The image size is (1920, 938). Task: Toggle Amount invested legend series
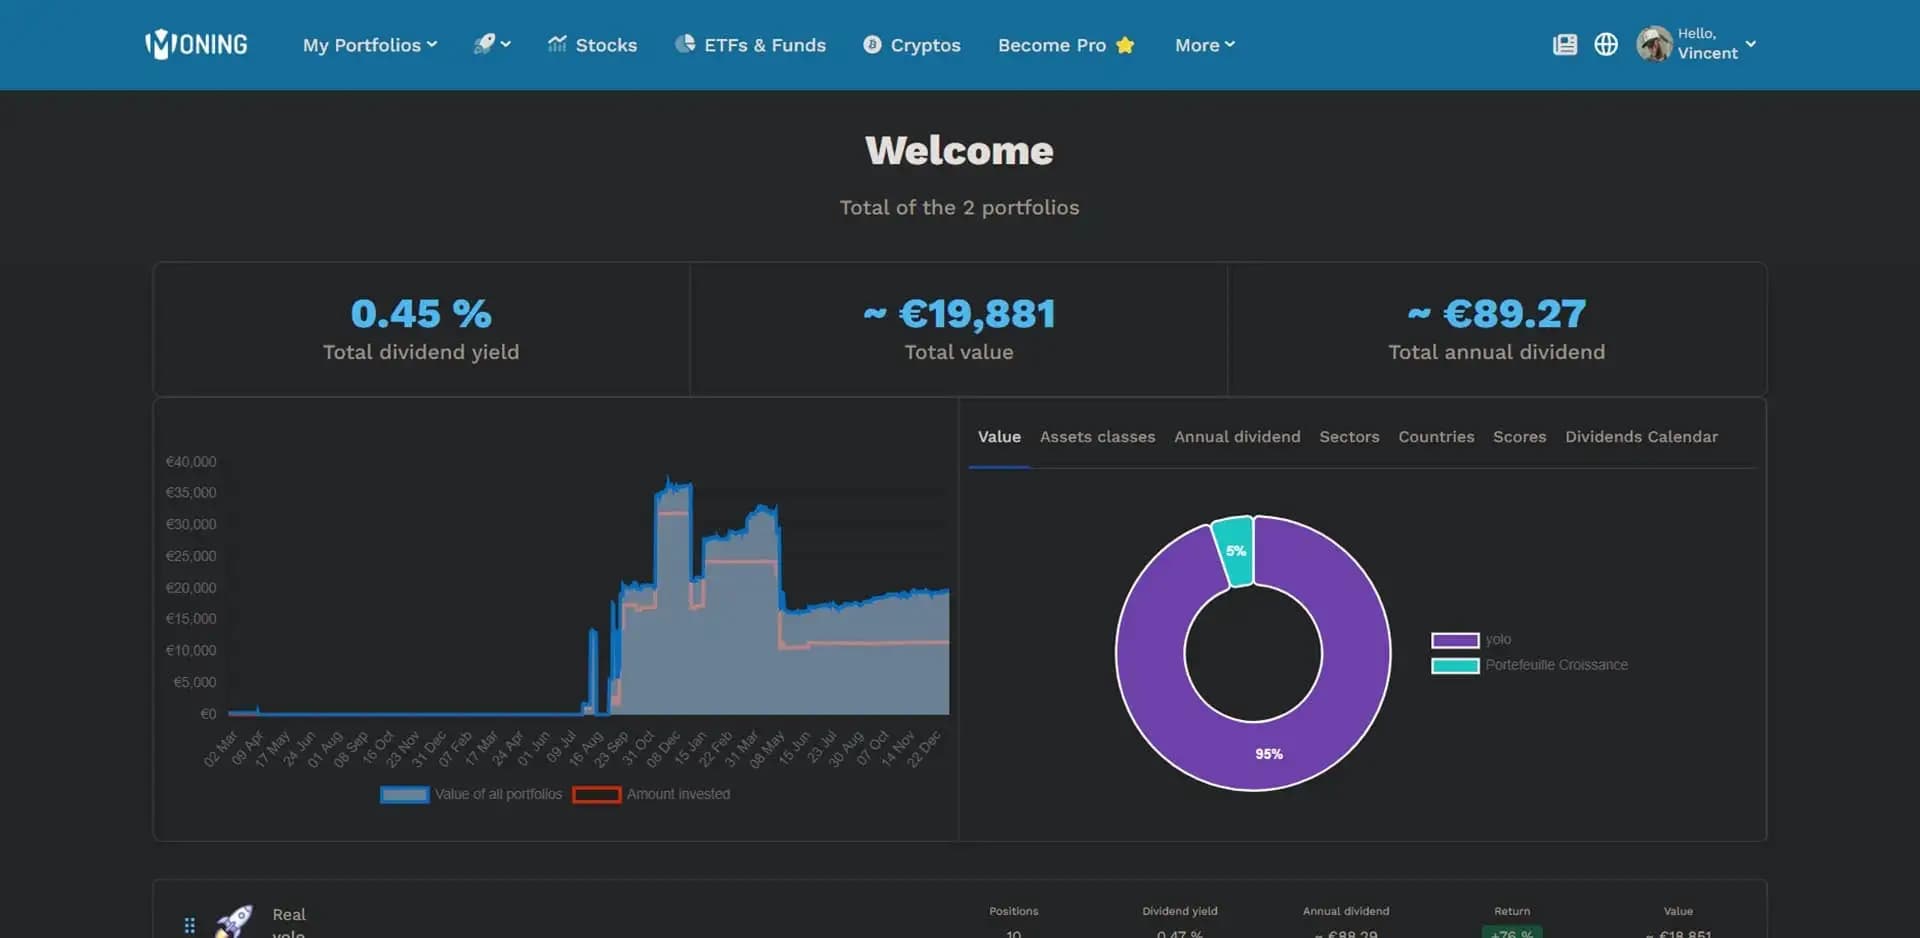[x=651, y=794]
